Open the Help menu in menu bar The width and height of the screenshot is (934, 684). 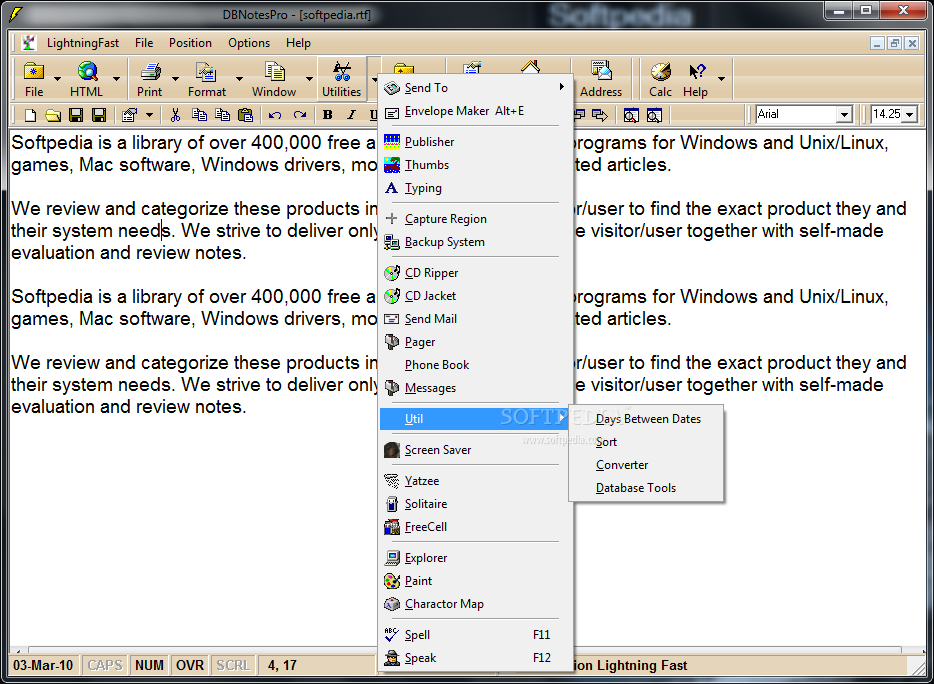(298, 43)
